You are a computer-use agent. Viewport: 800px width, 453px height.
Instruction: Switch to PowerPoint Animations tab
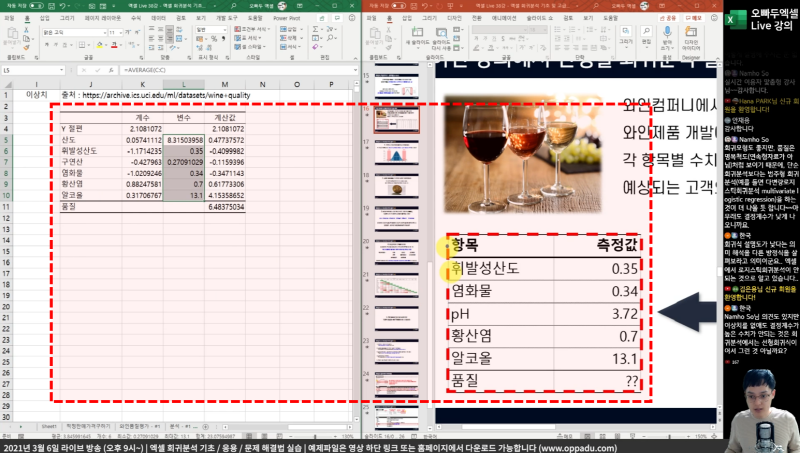[x=502, y=18]
